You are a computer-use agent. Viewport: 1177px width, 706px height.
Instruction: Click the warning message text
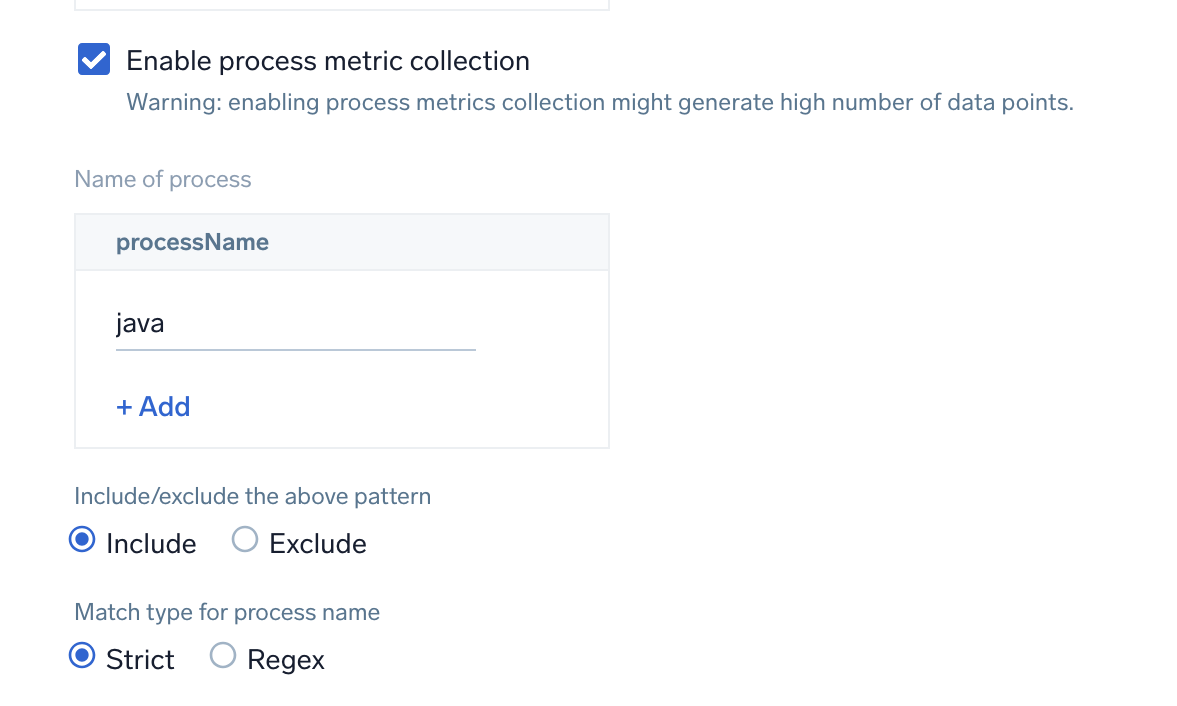click(599, 101)
